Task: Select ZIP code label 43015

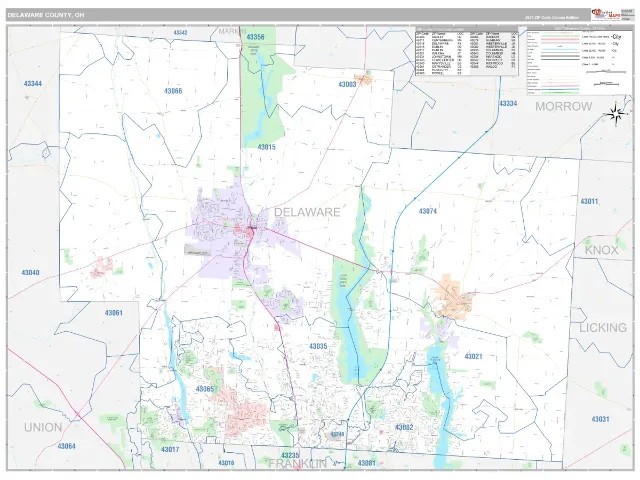Action: coord(267,147)
